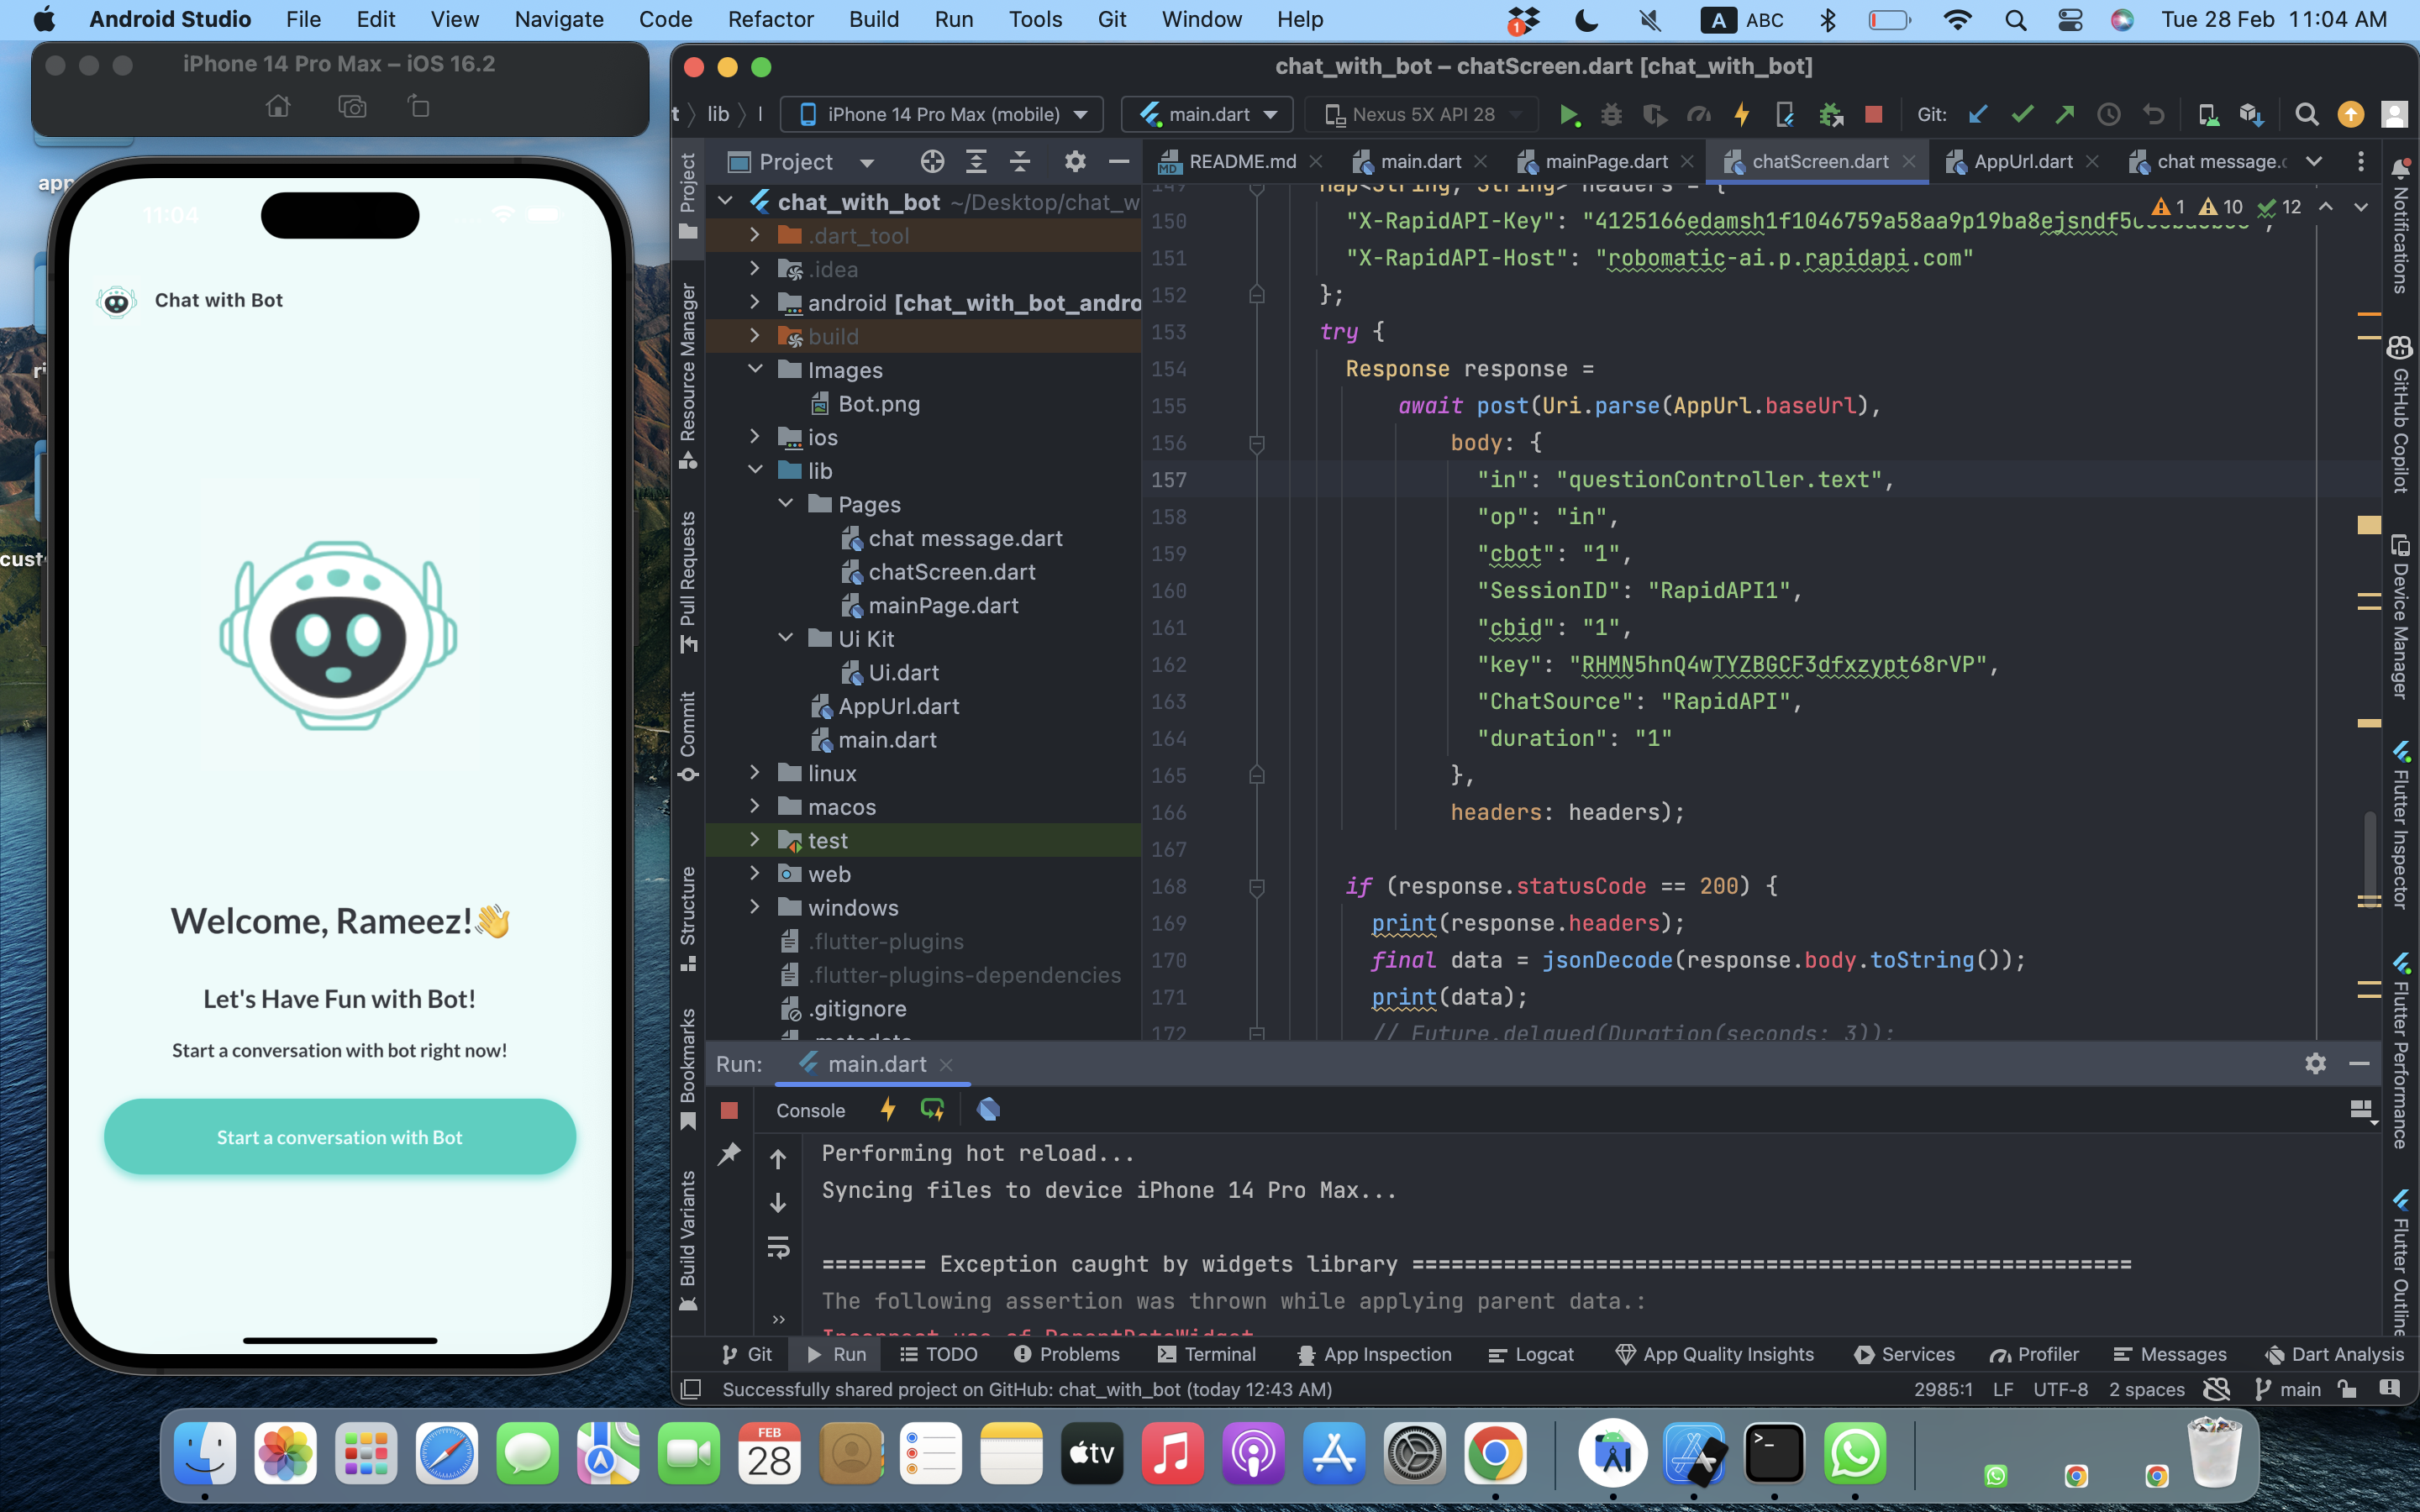This screenshot has height=1512, width=2420.
Task: Switch to the mainPage.dart editor tab
Action: point(1604,162)
